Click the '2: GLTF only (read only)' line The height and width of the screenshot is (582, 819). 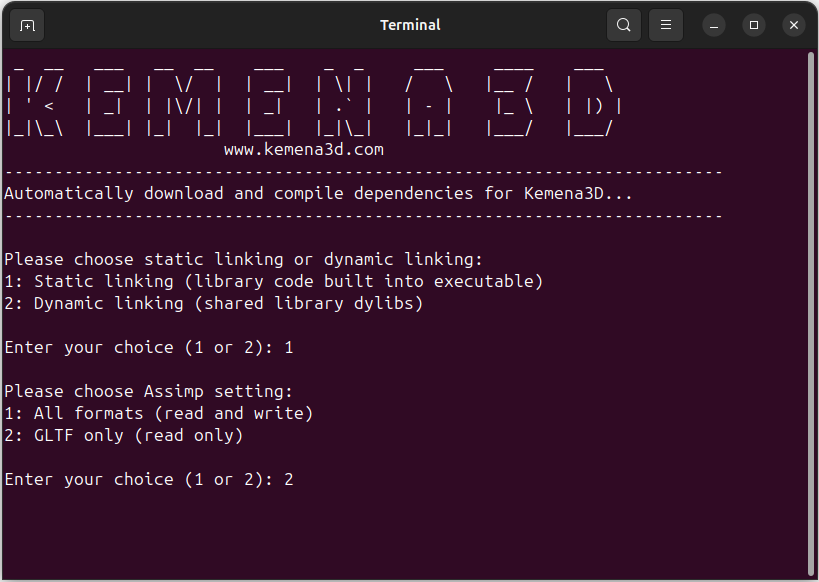coord(124,435)
